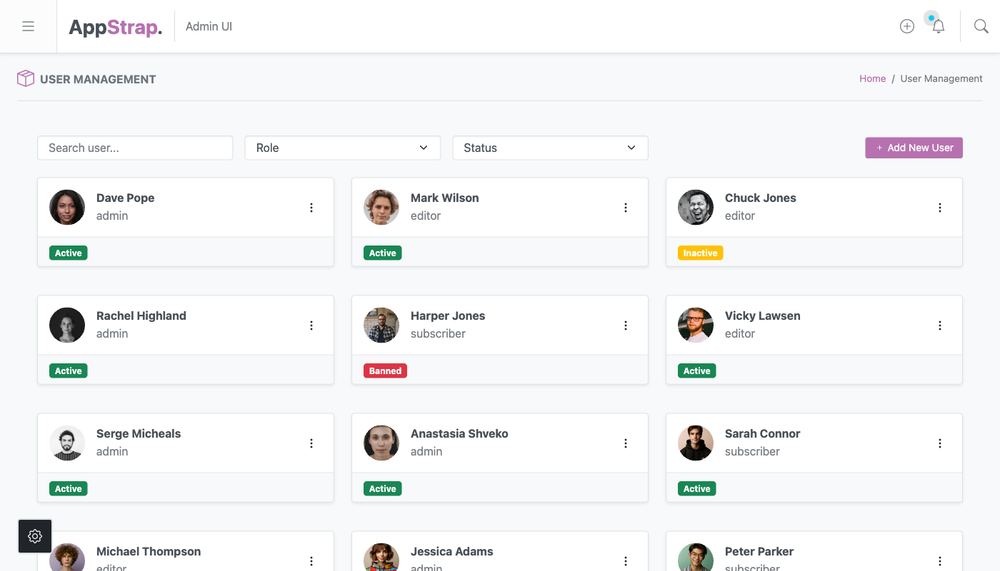The image size is (1000, 571).
Task: Click the Add New User button
Action: point(914,147)
